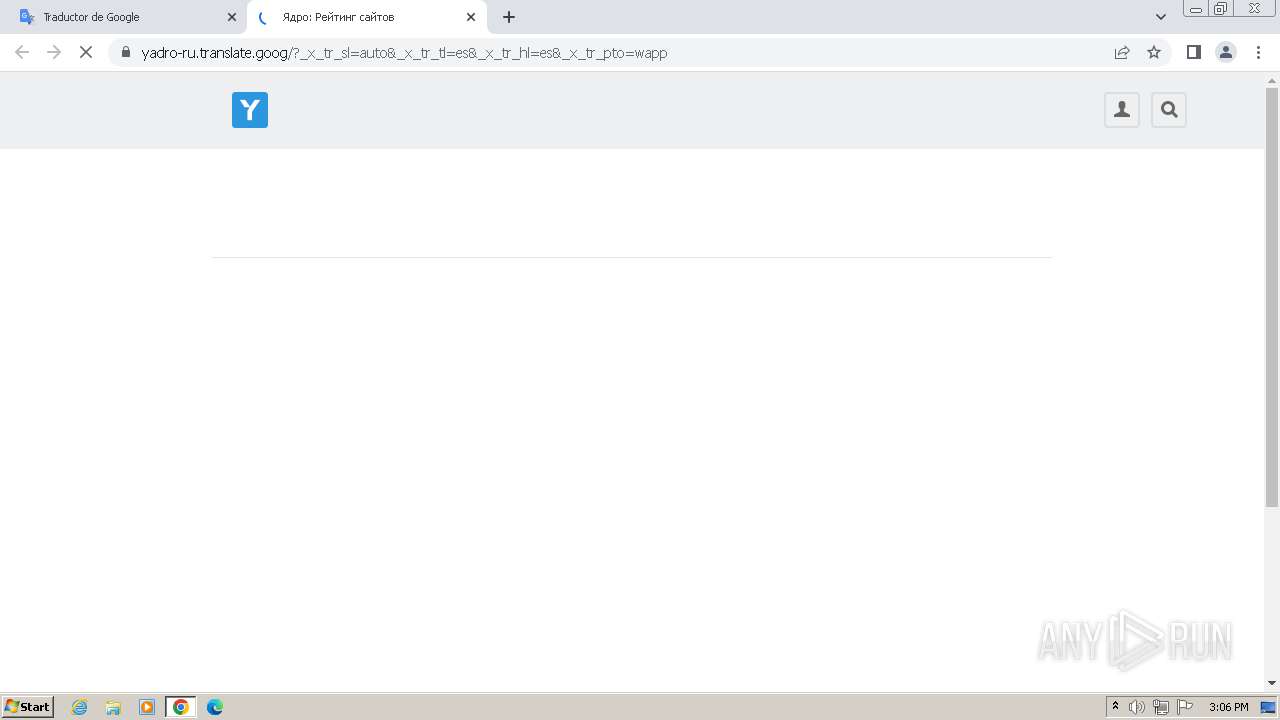This screenshot has height=720, width=1280.
Task: Share this page icon in address bar
Action: pos(1122,52)
